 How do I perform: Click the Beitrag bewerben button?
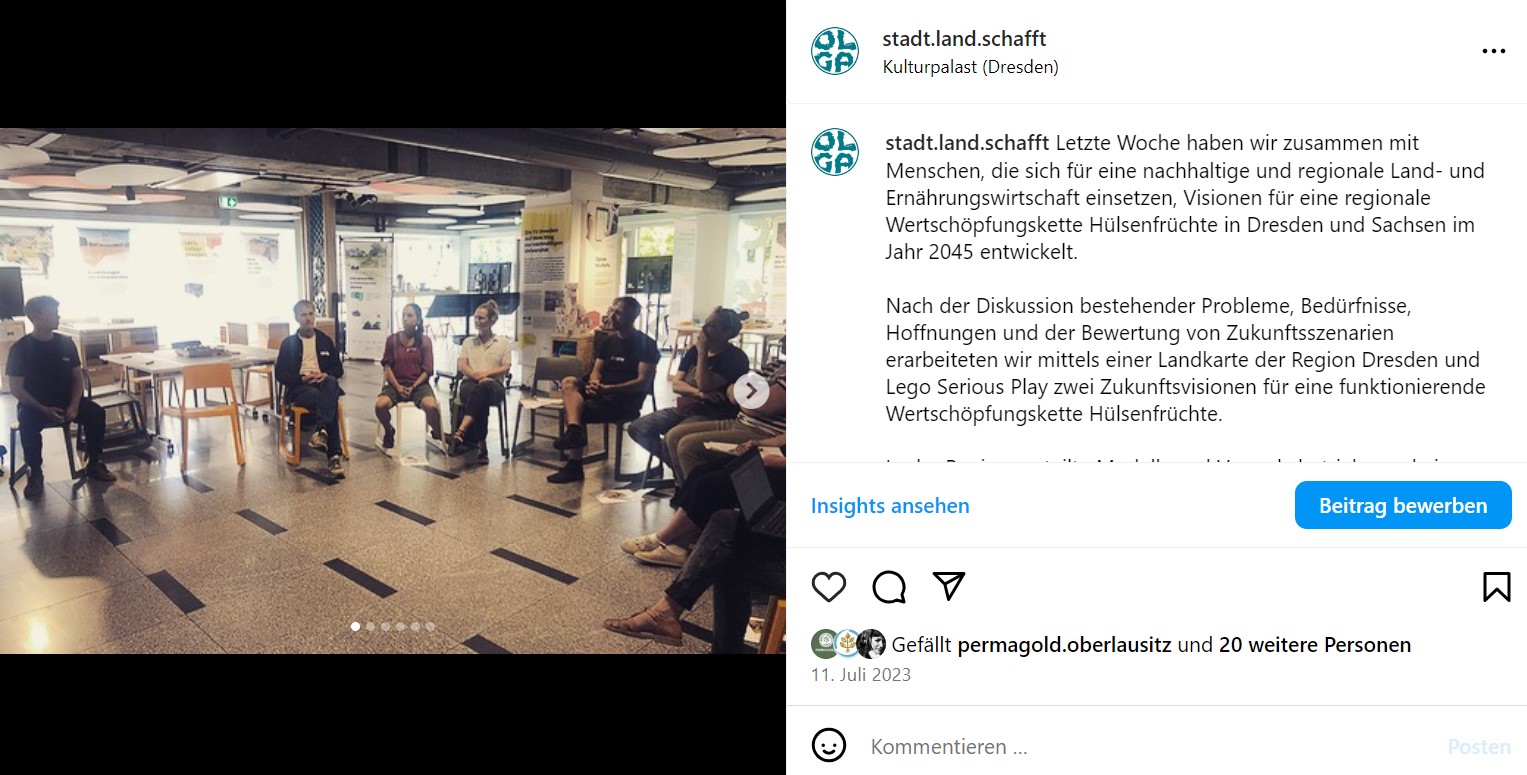click(1403, 506)
